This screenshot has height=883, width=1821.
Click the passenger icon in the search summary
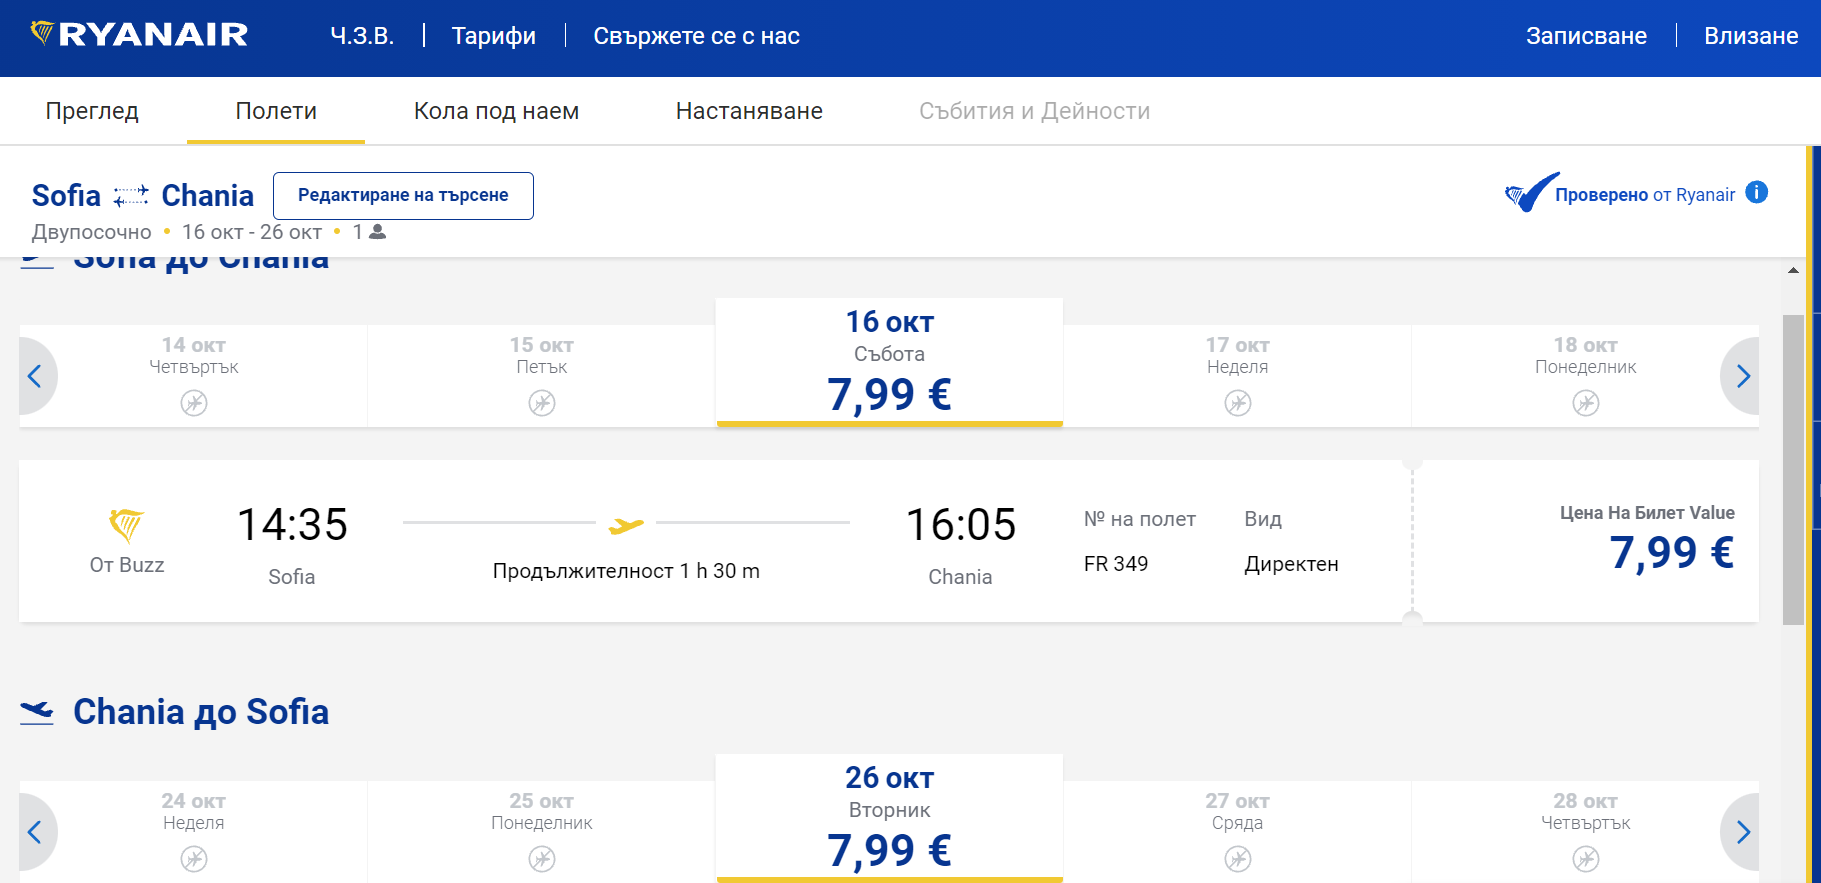tap(377, 232)
